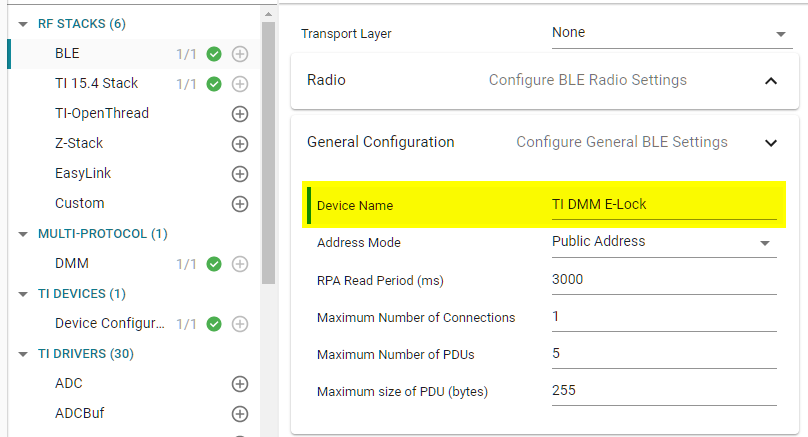Click green checkmark beside TI 15.4 Stack
The height and width of the screenshot is (437, 808).
tap(213, 84)
